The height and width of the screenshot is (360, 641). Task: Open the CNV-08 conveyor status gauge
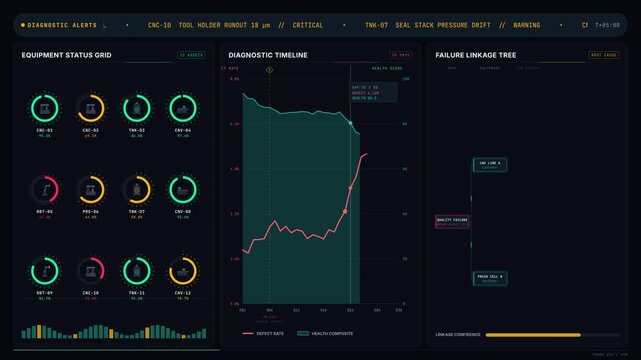coord(183,190)
